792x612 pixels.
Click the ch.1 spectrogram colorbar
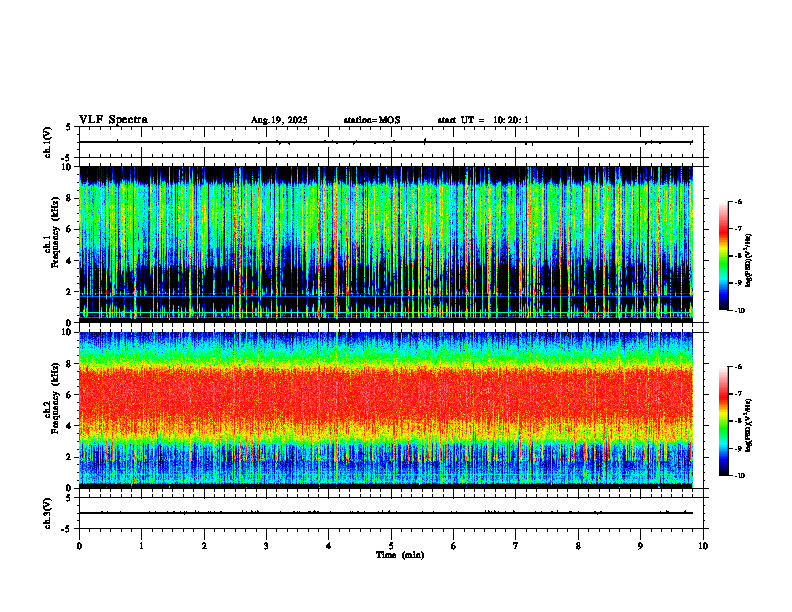click(x=724, y=256)
